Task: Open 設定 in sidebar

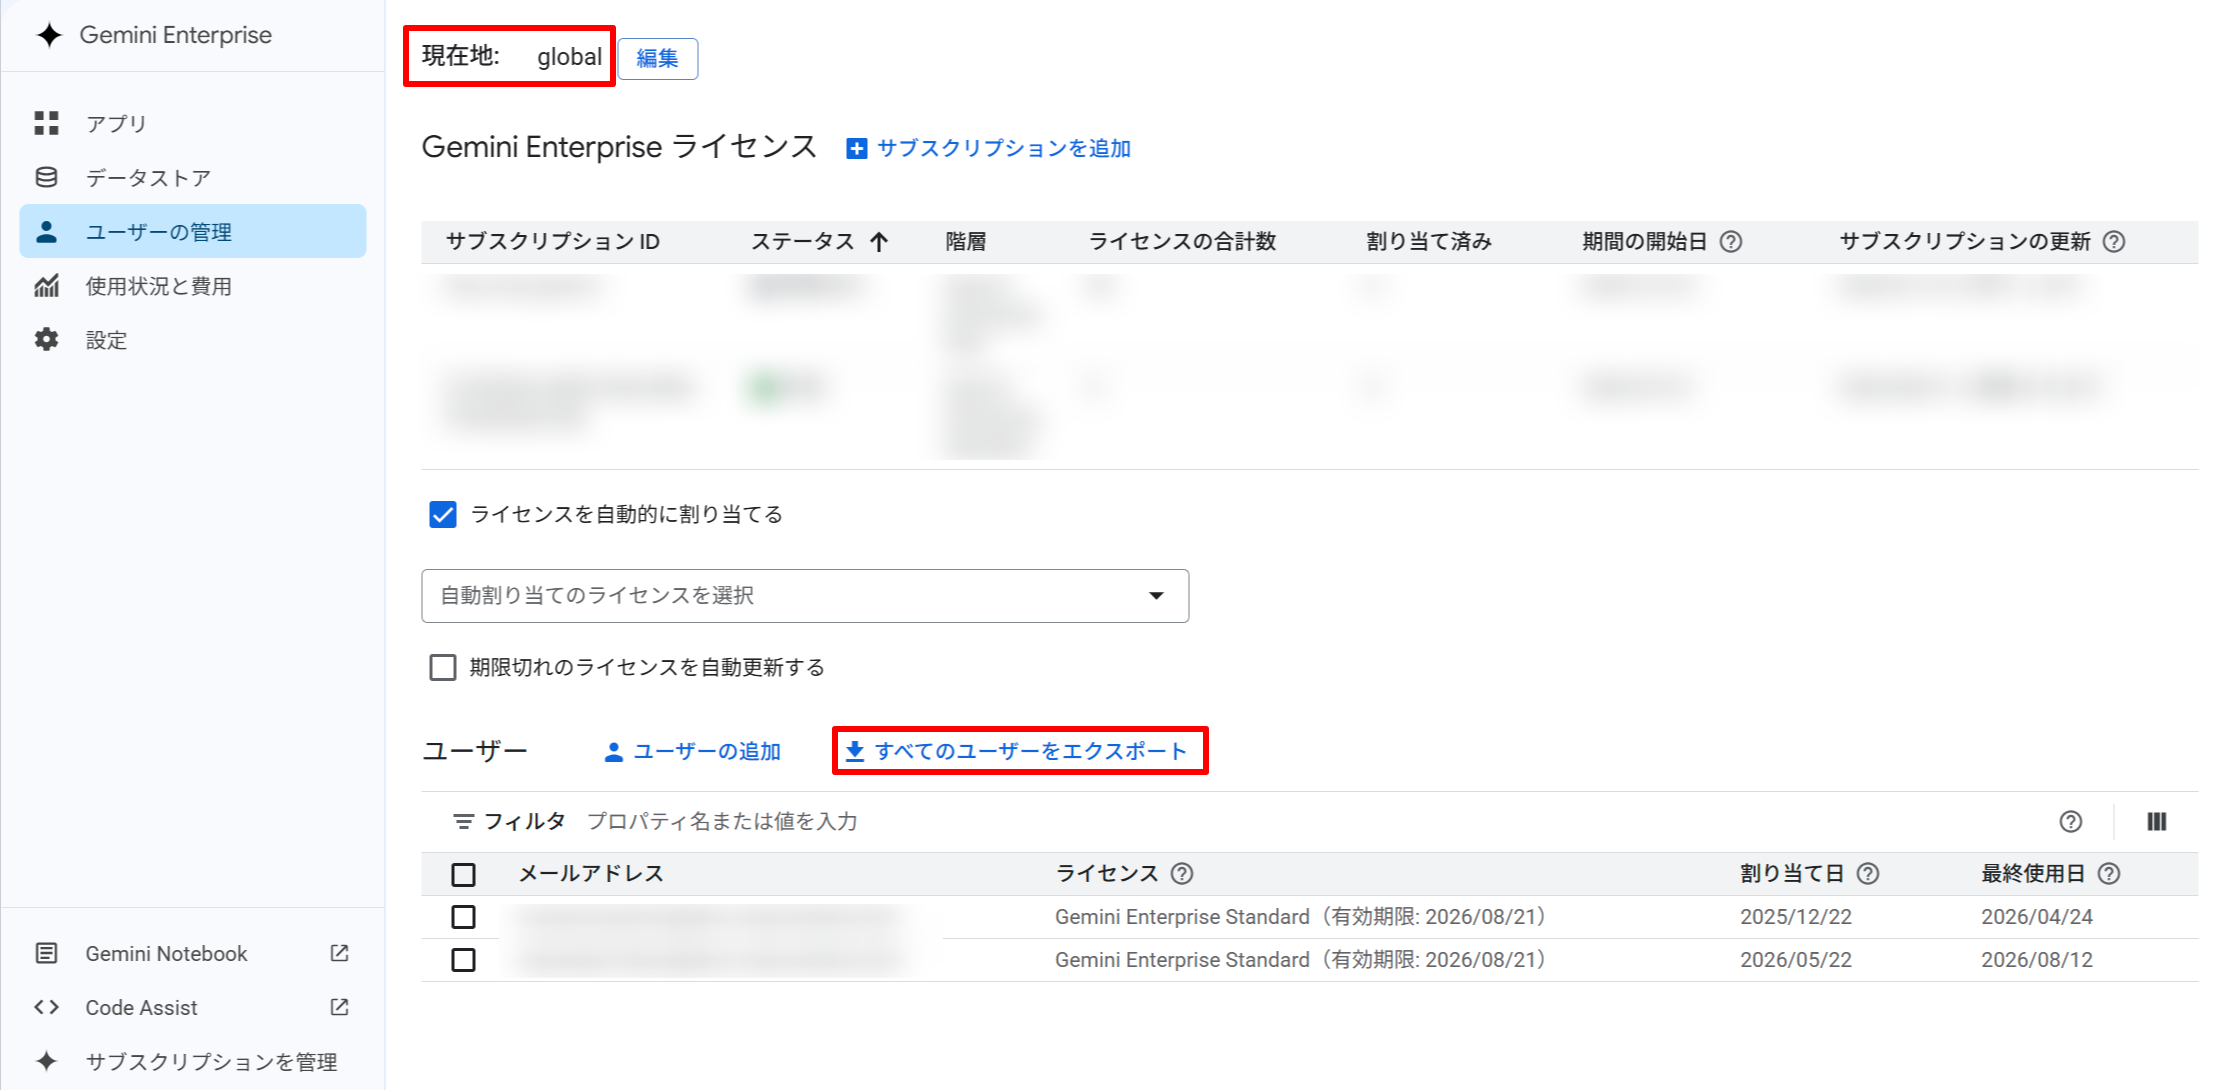Action: pos(193,340)
